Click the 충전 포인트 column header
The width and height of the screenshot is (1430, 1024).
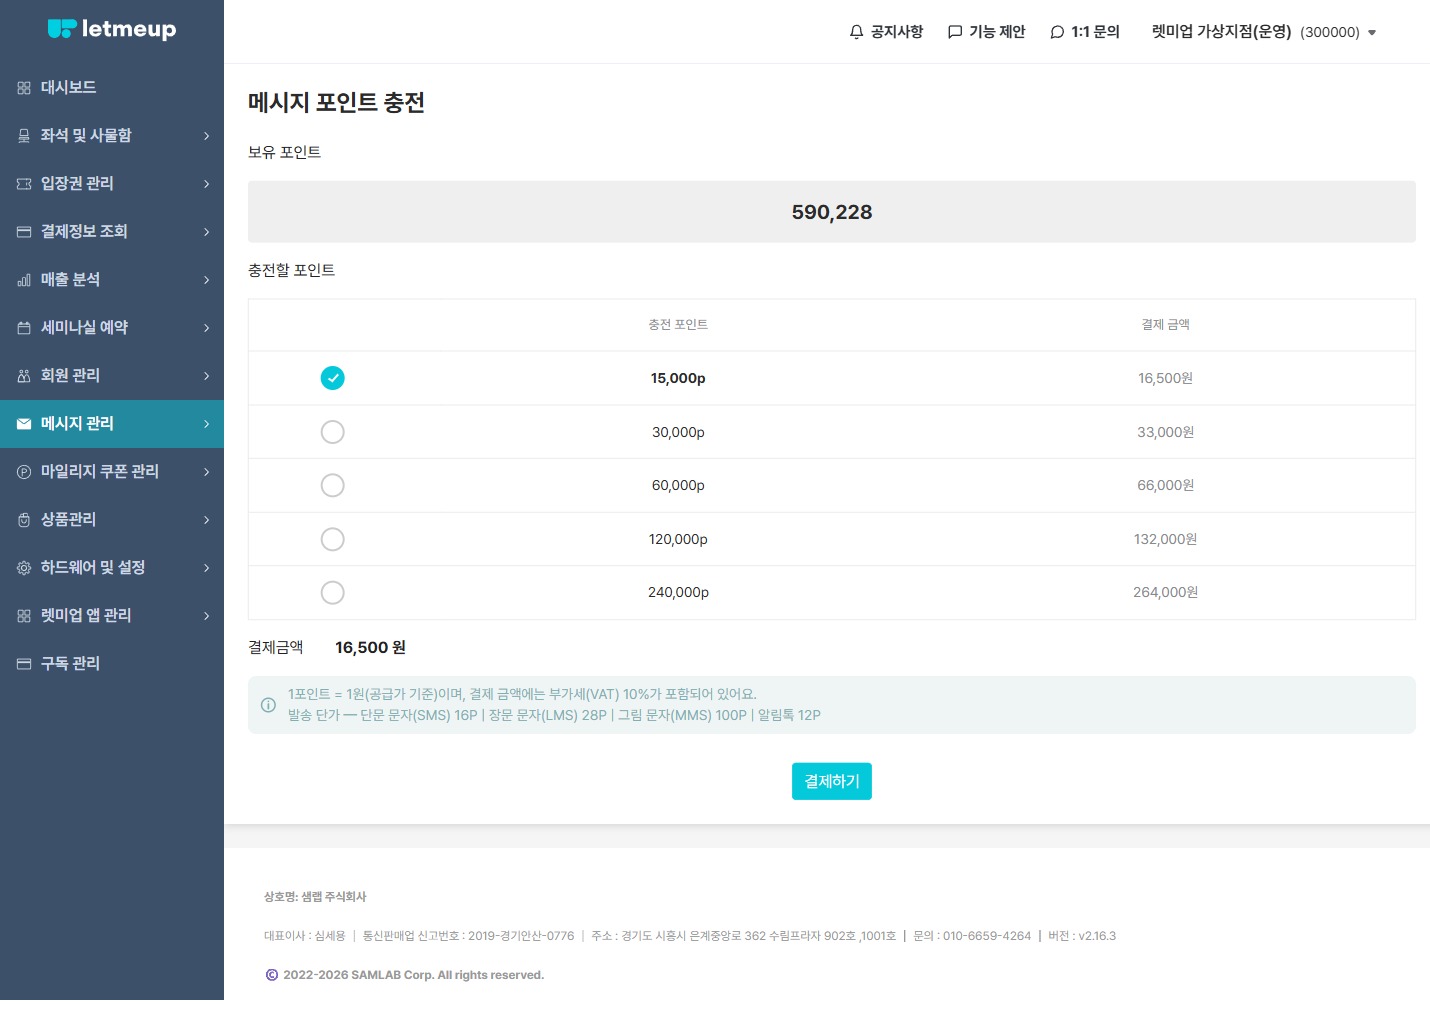[x=678, y=325]
